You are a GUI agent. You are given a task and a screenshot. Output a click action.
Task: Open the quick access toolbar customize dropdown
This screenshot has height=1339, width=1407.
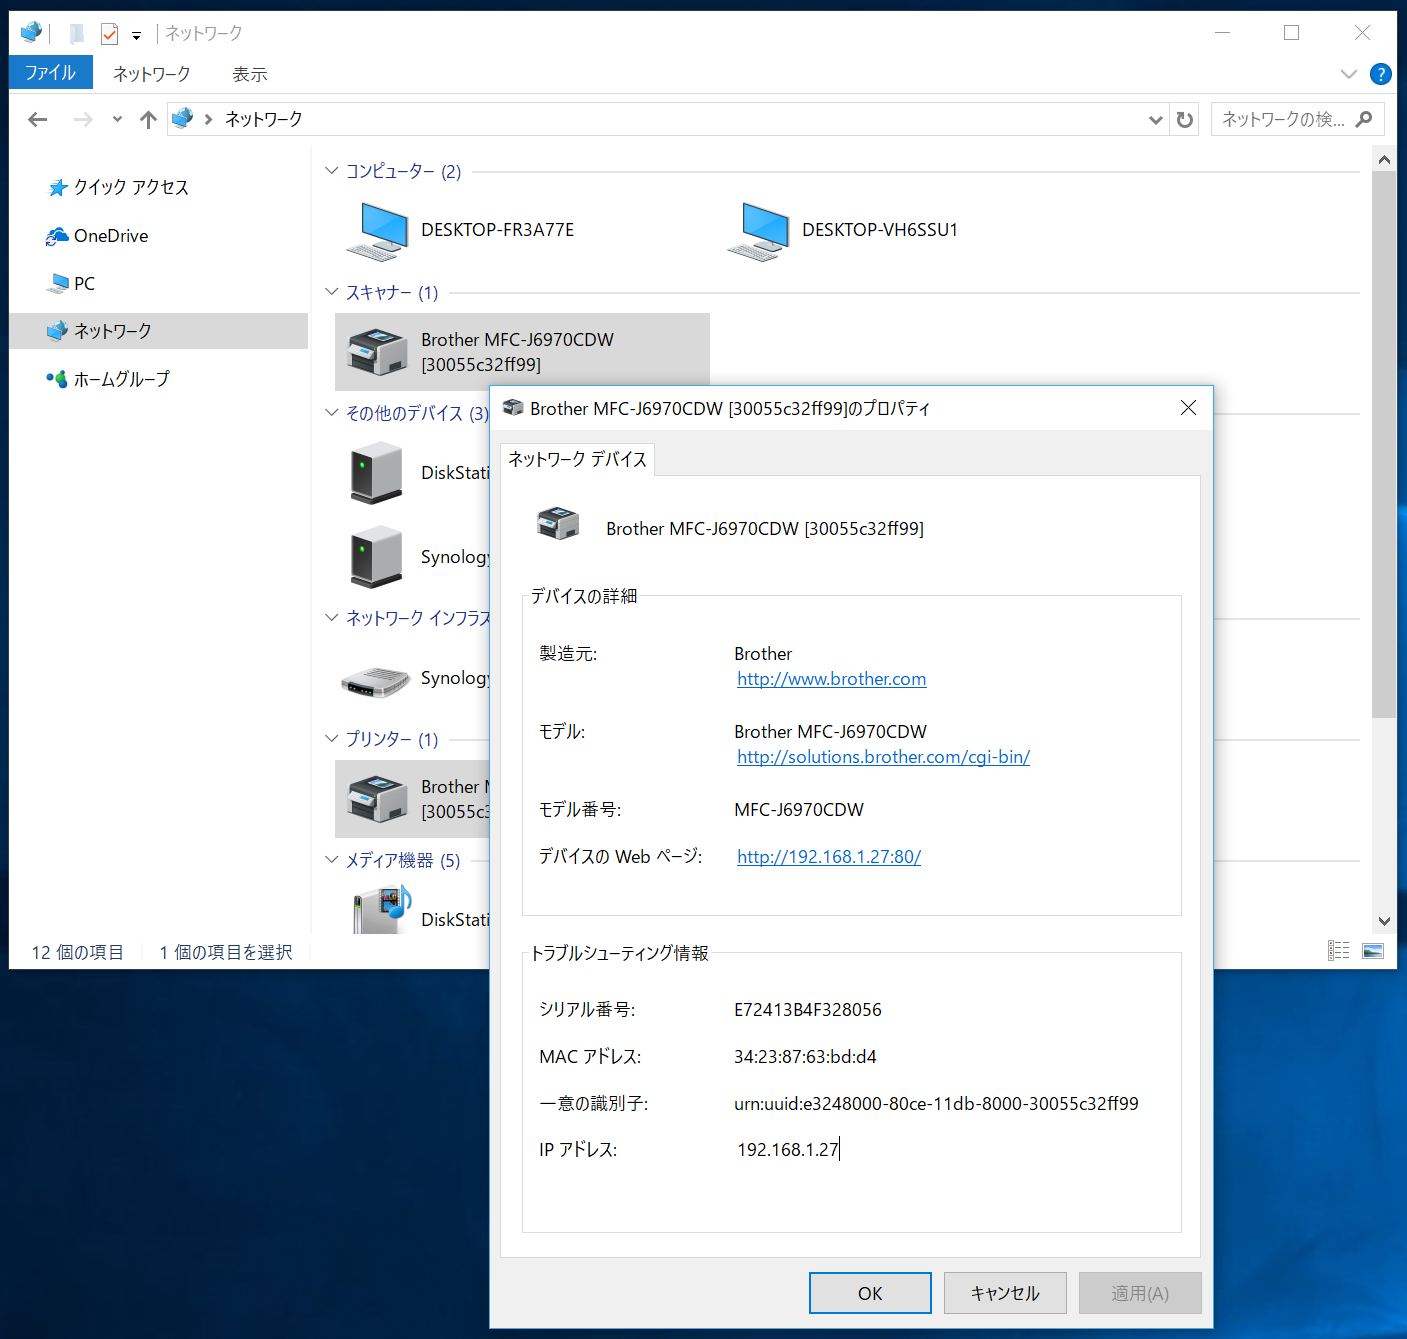coord(136,35)
